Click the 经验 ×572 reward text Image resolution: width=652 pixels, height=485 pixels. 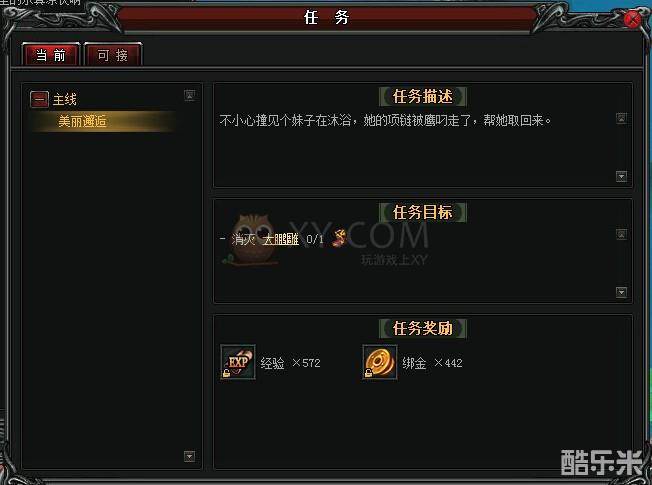tap(290, 363)
